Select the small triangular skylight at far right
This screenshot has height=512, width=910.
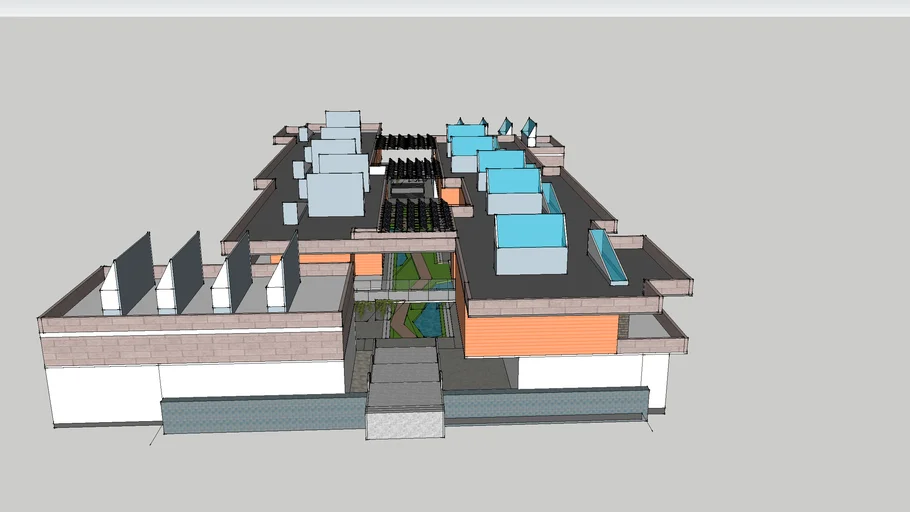pos(528,130)
